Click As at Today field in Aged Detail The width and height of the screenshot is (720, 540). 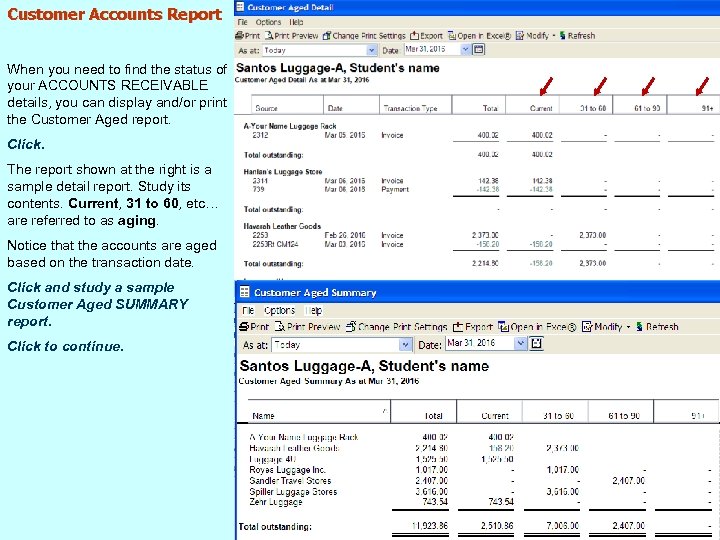click(x=320, y=50)
